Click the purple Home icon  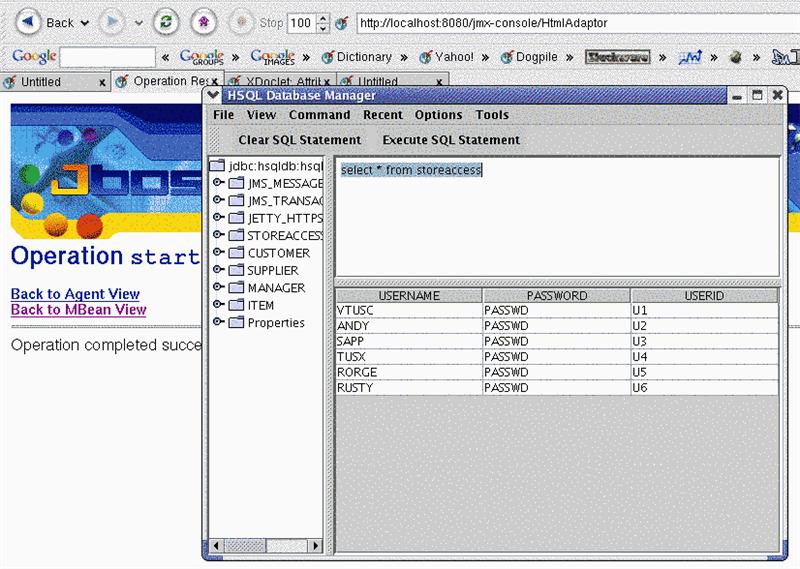(x=204, y=21)
